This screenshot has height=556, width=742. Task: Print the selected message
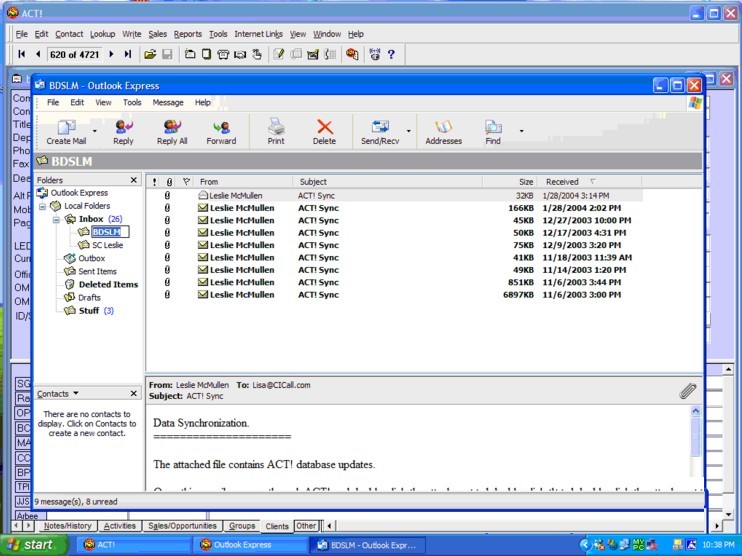coord(276,132)
